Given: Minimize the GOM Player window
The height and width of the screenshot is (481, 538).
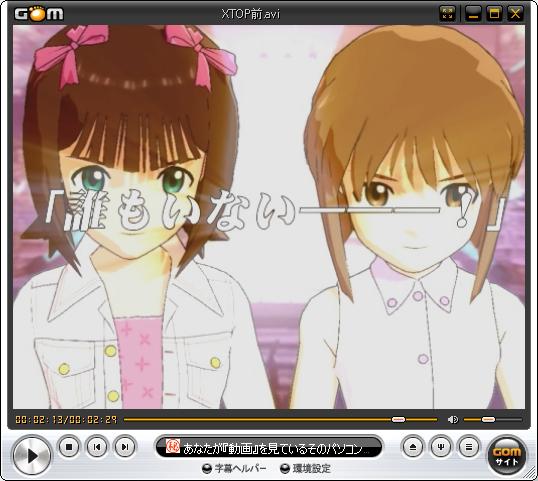Looking at the screenshot, I should click(x=473, y=14).
